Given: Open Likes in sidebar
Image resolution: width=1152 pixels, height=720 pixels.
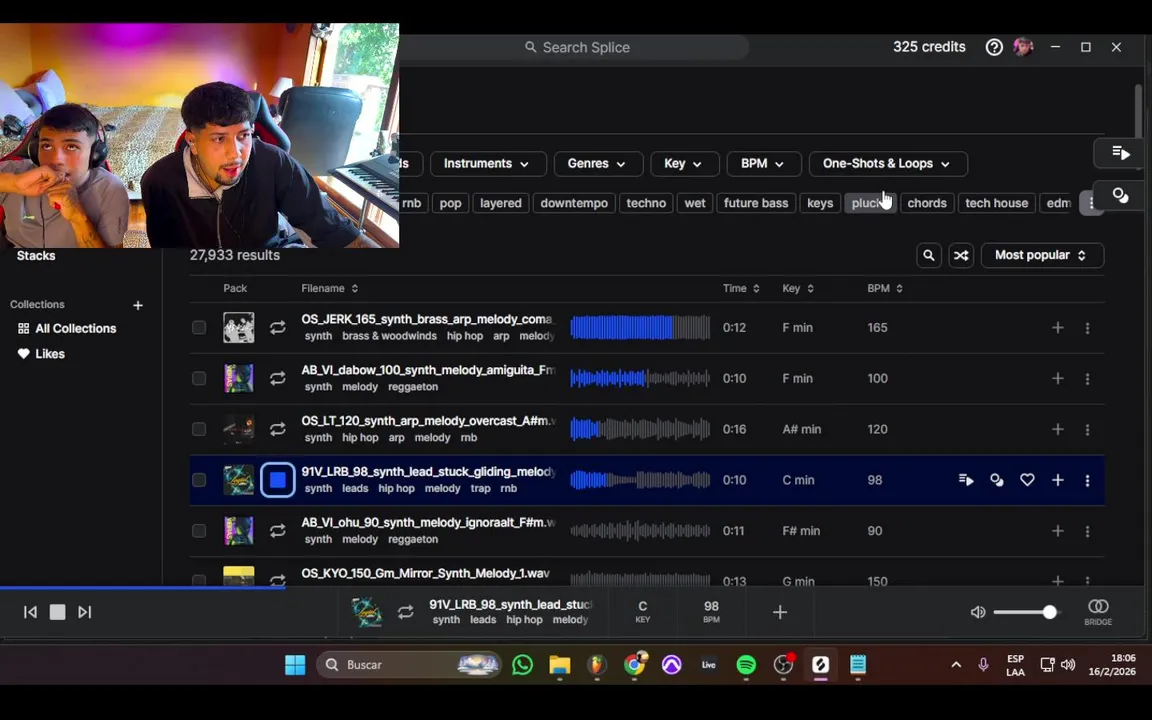Looking at the screenshot, I should [x=41, y=354].
